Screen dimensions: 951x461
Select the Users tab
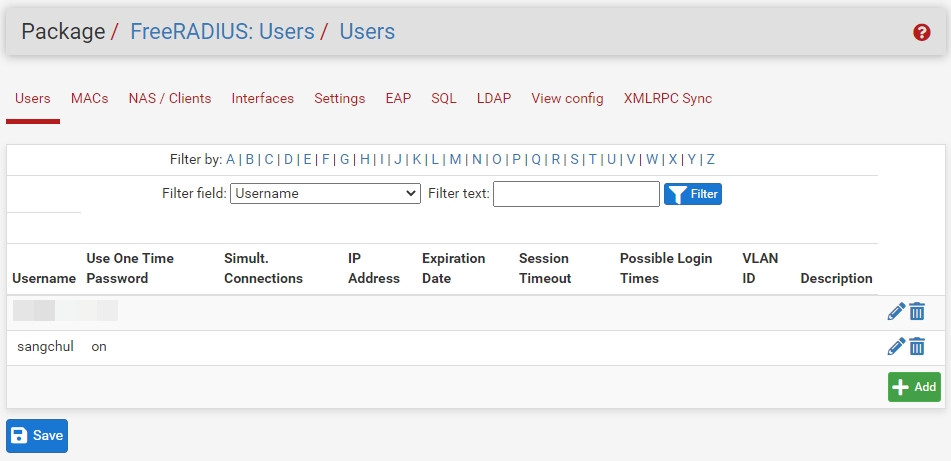[33, 98]
